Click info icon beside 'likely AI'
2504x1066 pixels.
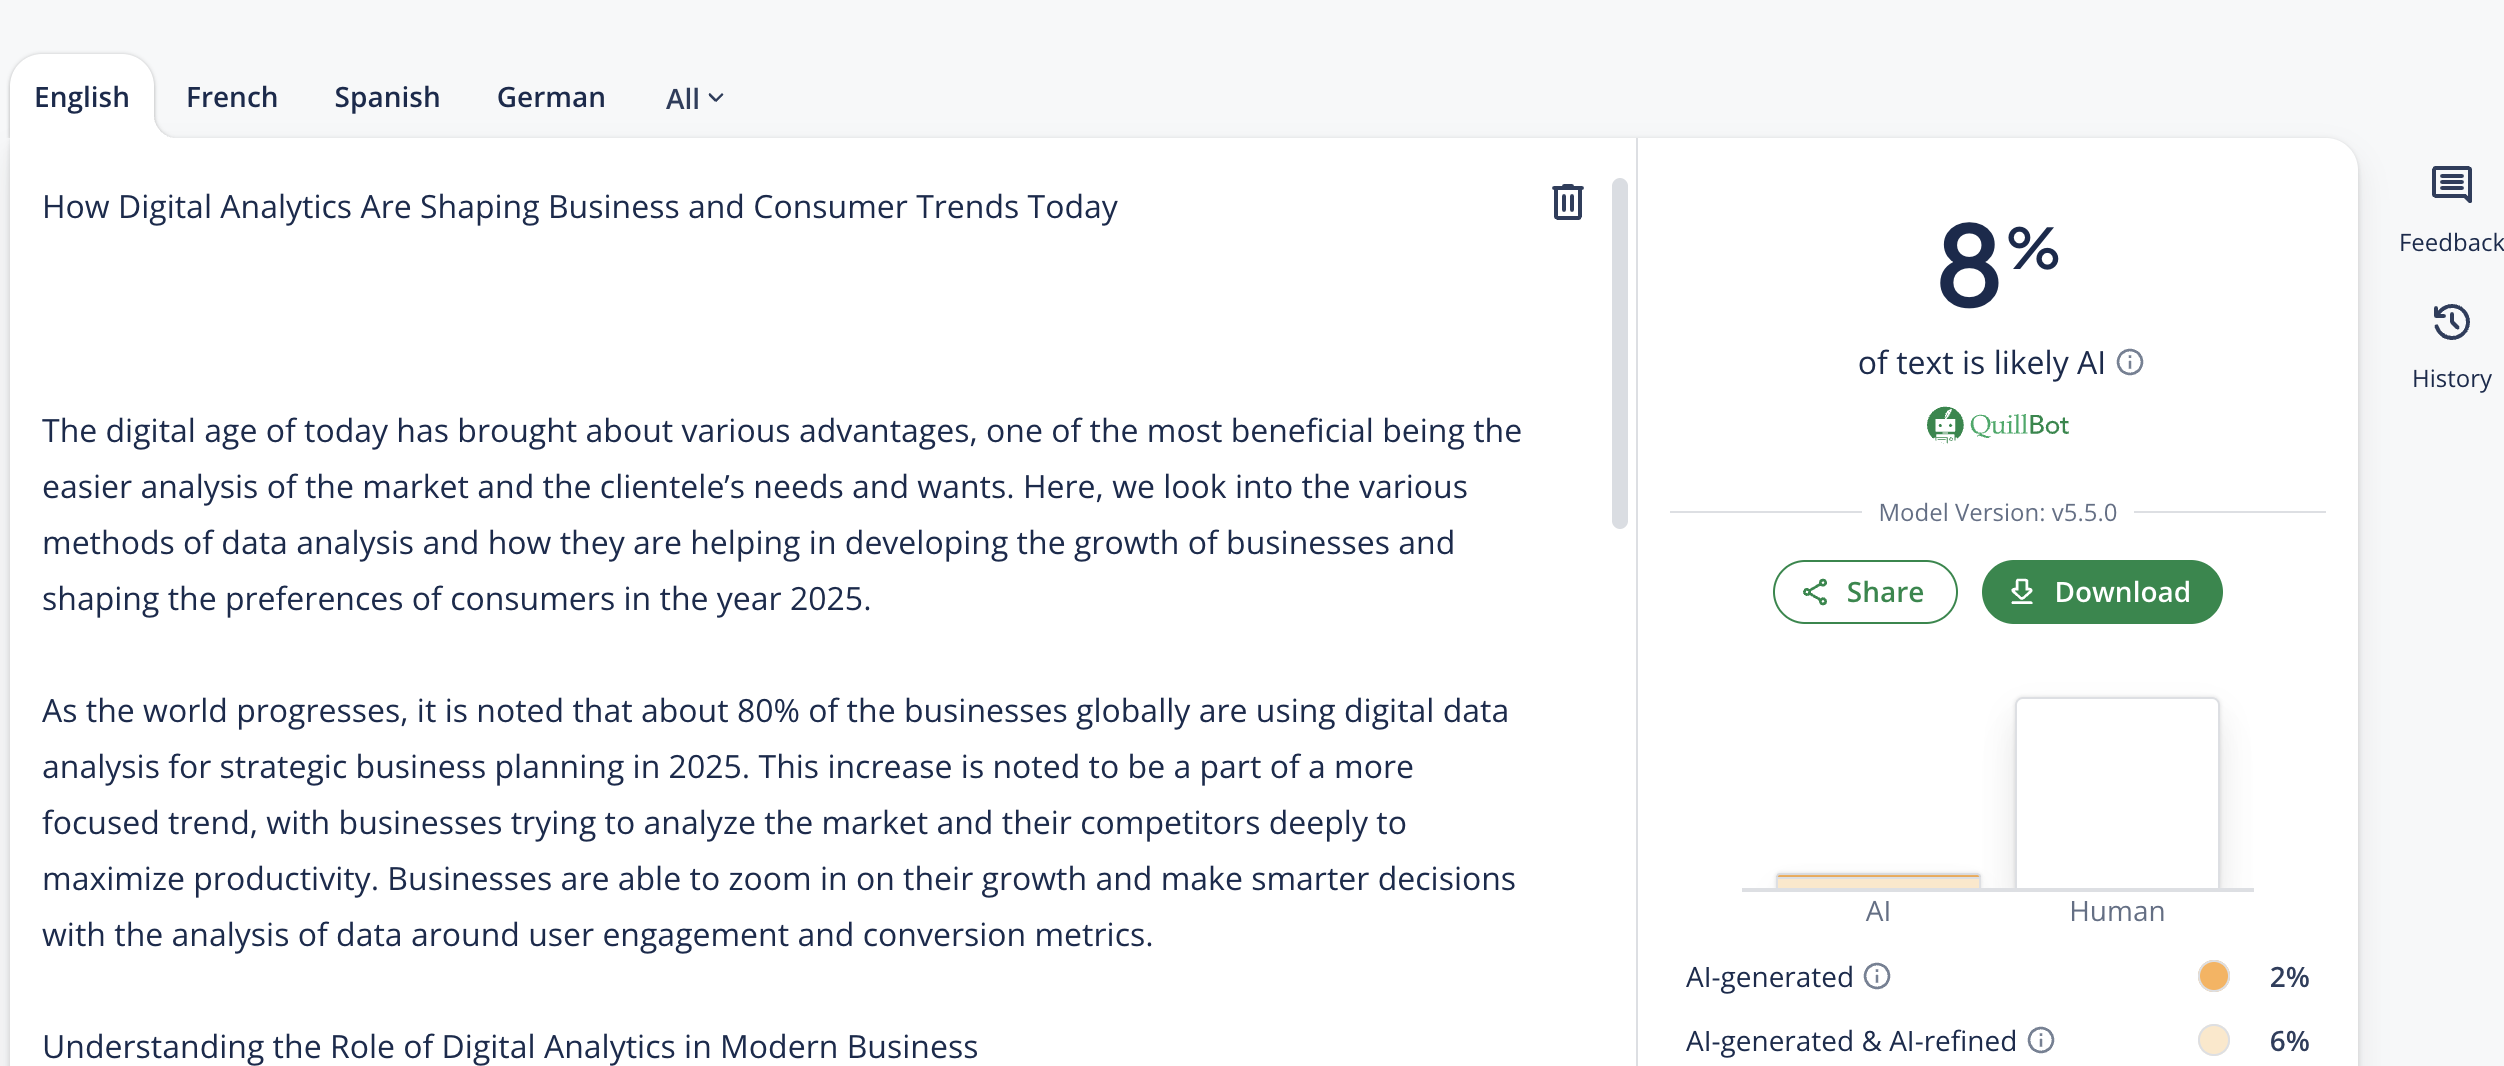click(2130, 362)
